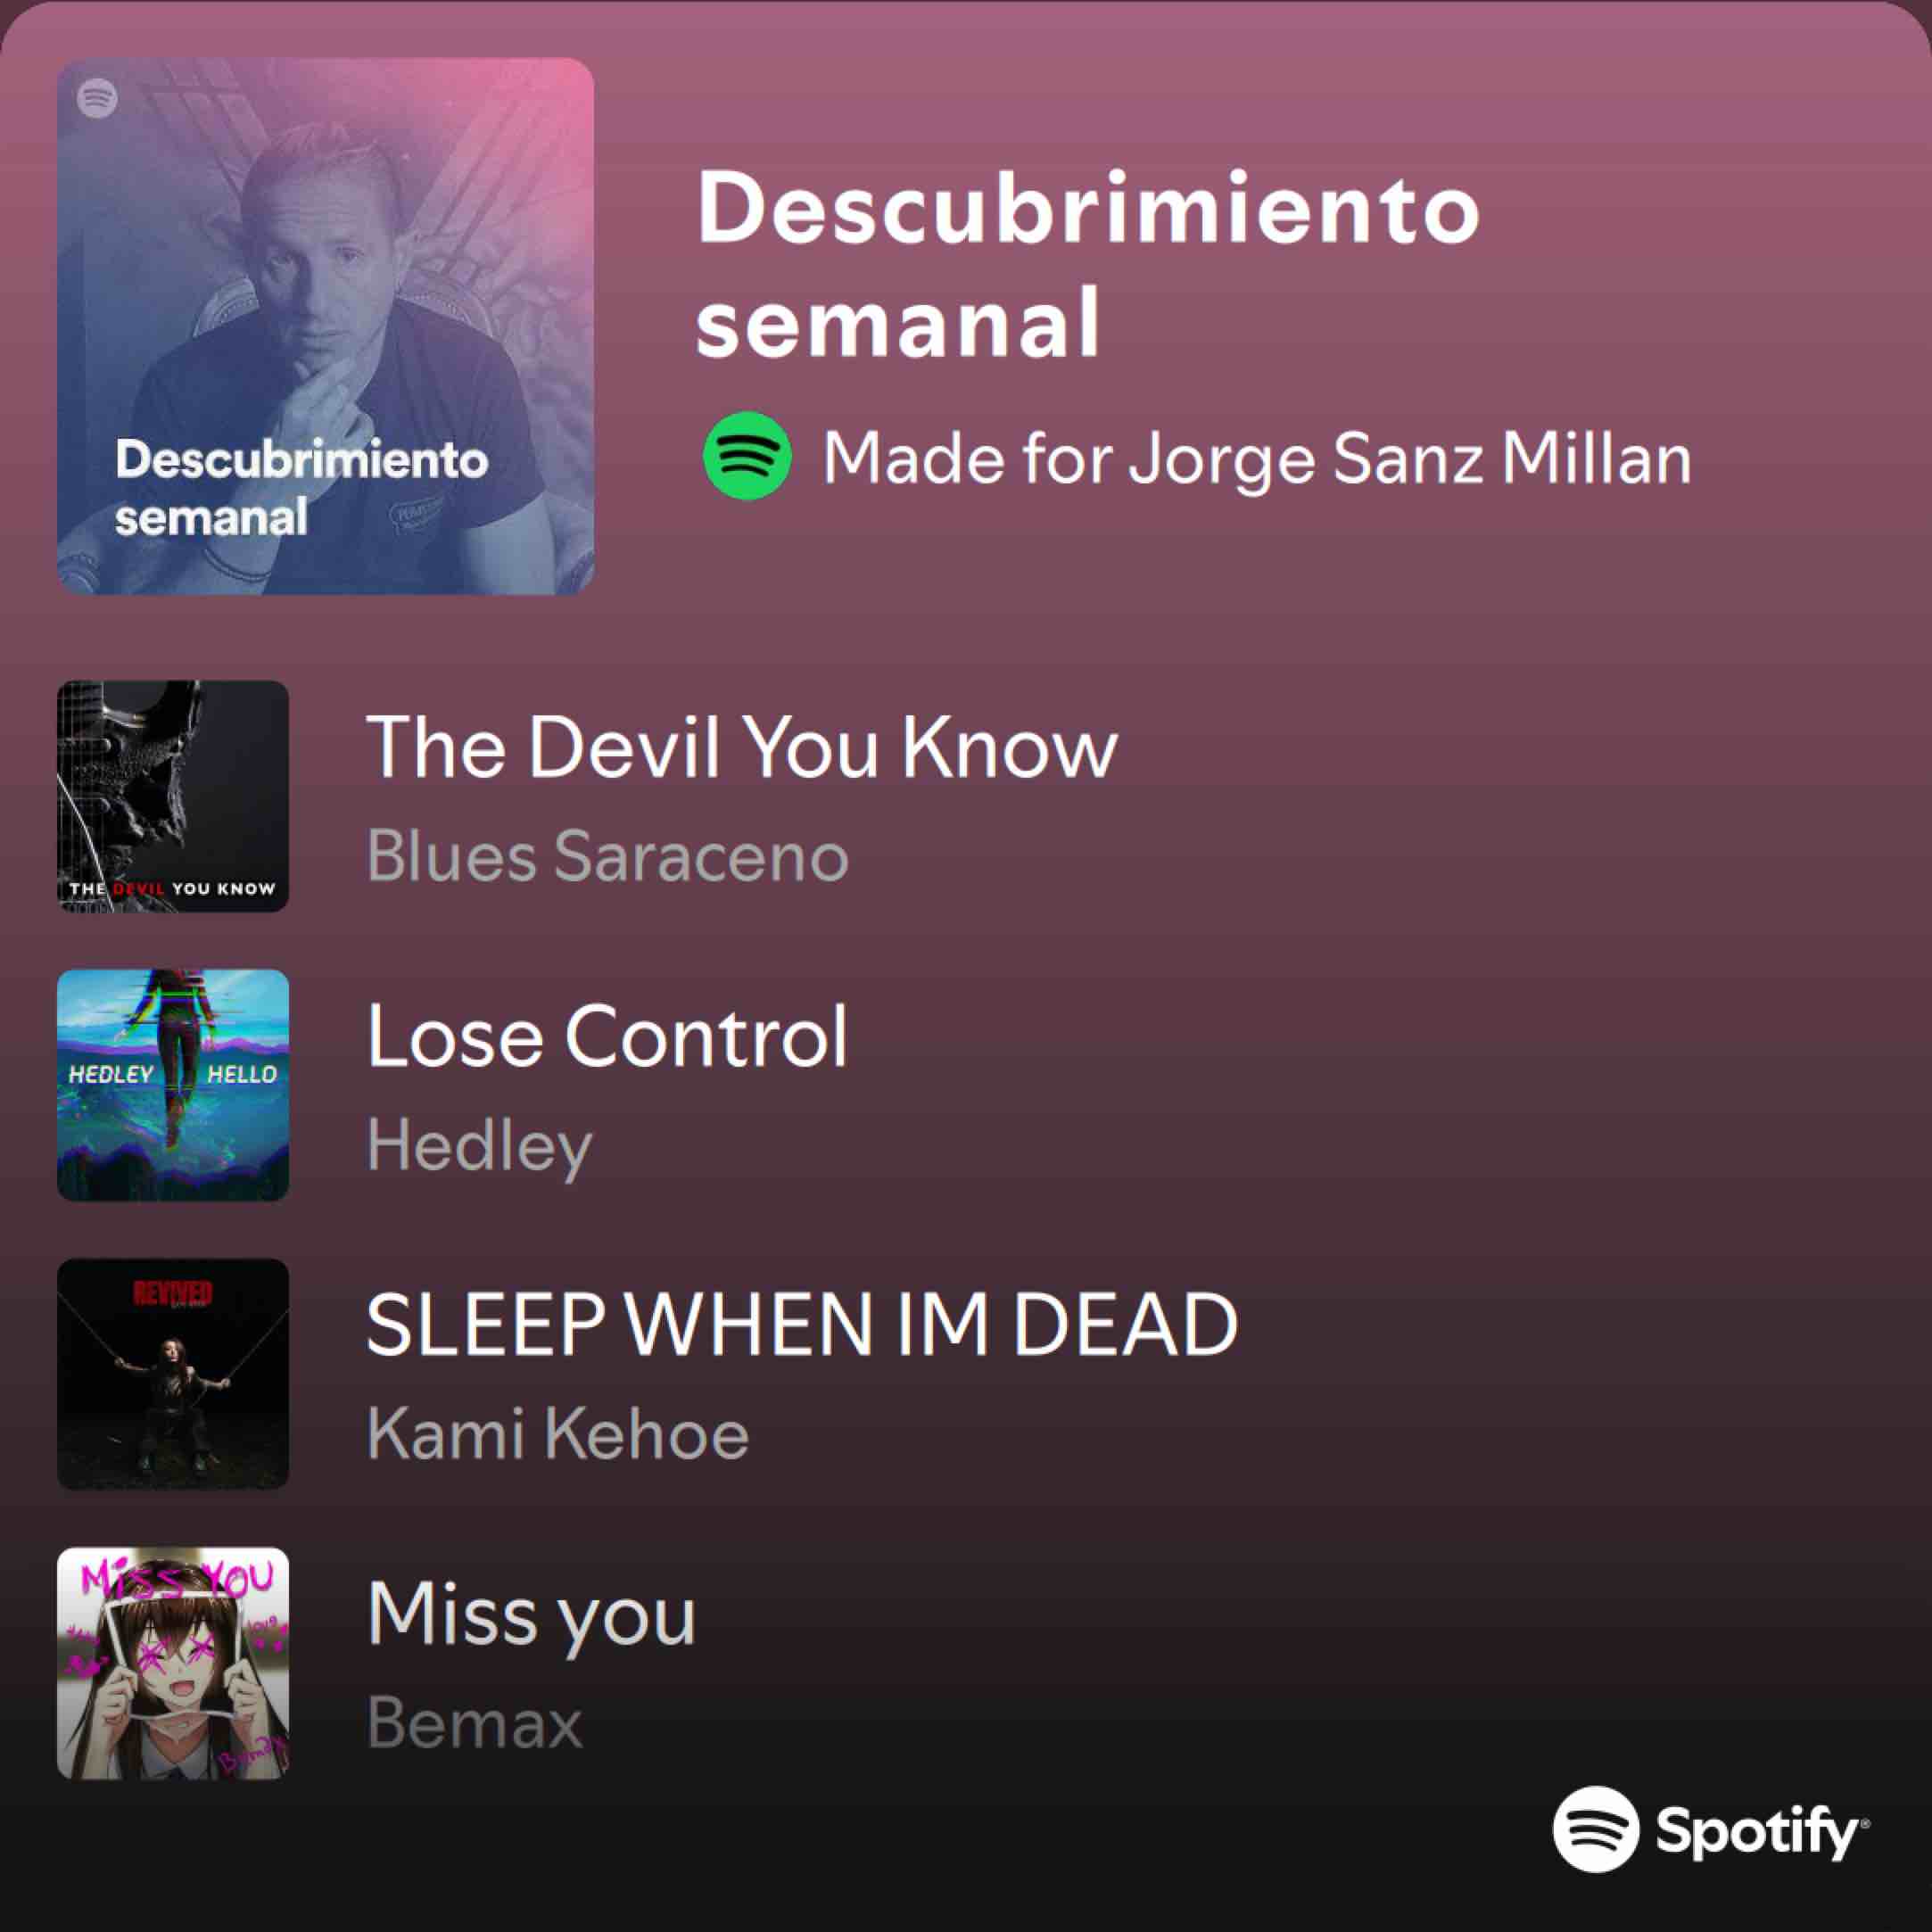Play the track SLEEP WHEN IM DEAD
The width and height of the screenshot is (1932, 1932).
pyautogui.click(x=803, y=1325)
